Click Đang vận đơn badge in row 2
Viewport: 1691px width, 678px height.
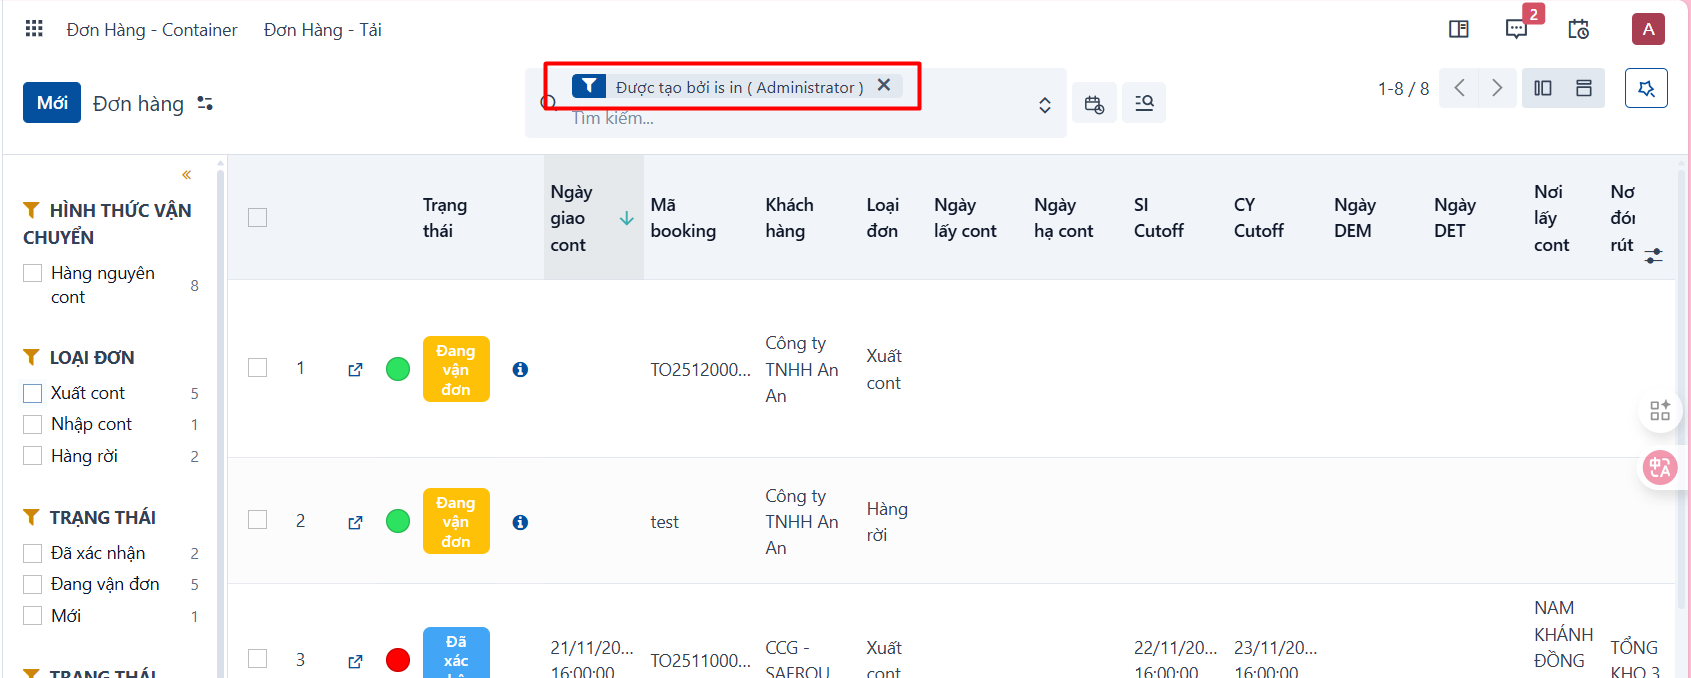pos(456,521)
